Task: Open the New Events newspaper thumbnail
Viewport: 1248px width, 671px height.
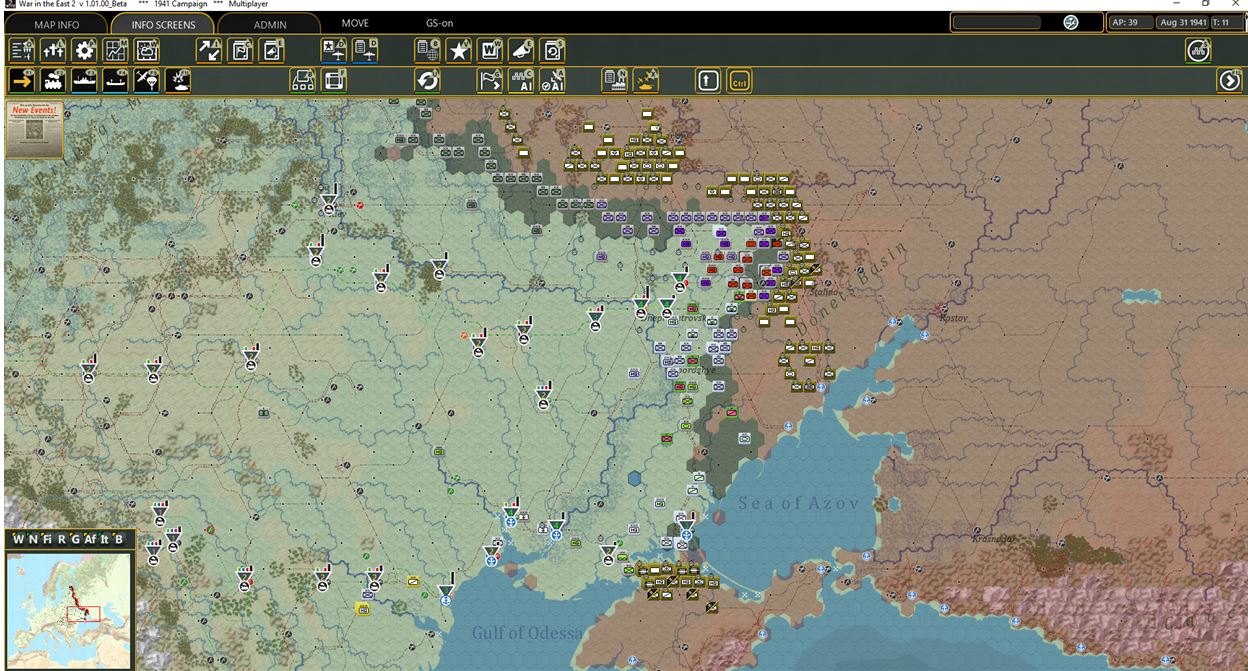Action: click(x=34, y=129)
